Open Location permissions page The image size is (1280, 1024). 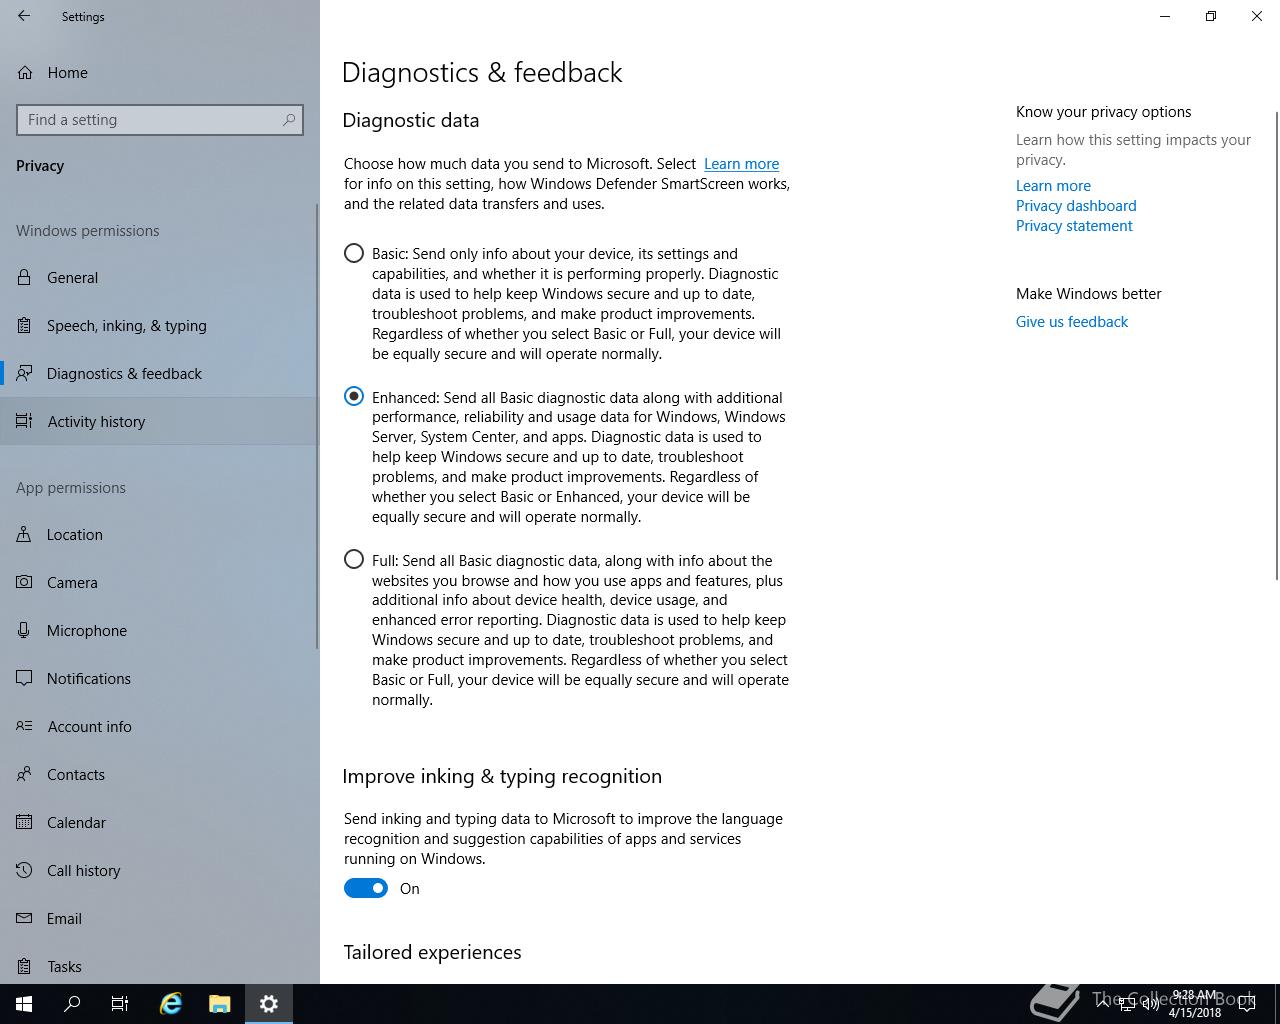(160, 534)
